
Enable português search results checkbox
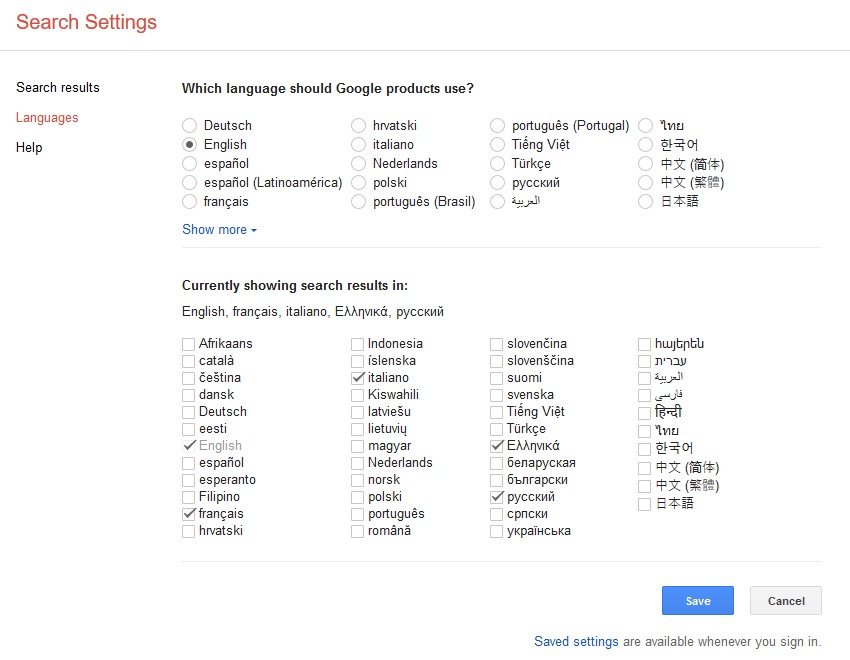(357, 514)
